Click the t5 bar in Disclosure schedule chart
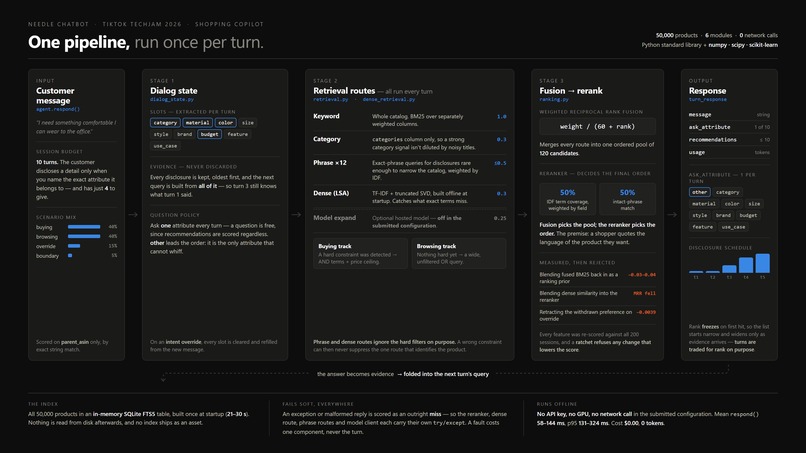Viewport: 806px width, 453px height. [x=762, y=263]
